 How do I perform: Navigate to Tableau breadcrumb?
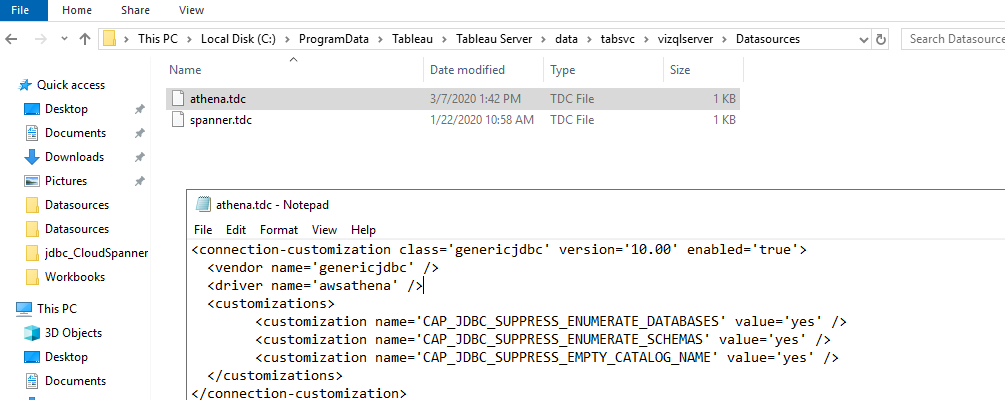coord(412,39)
